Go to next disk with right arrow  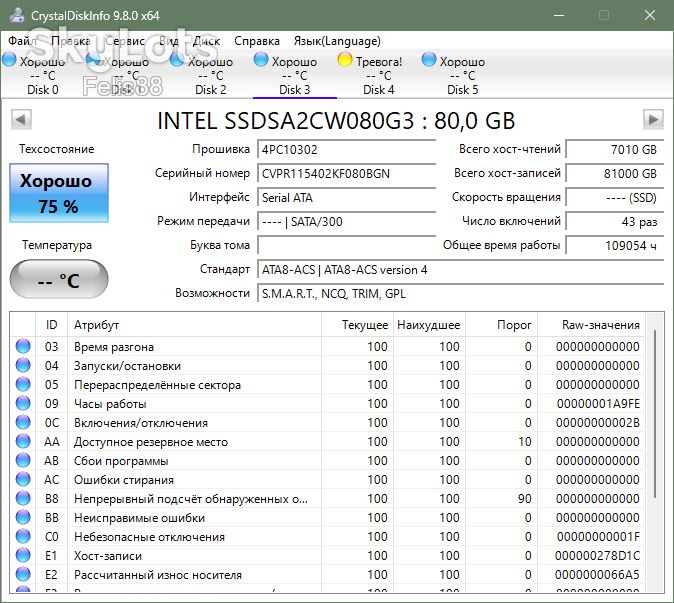click(x=653, y=119)
